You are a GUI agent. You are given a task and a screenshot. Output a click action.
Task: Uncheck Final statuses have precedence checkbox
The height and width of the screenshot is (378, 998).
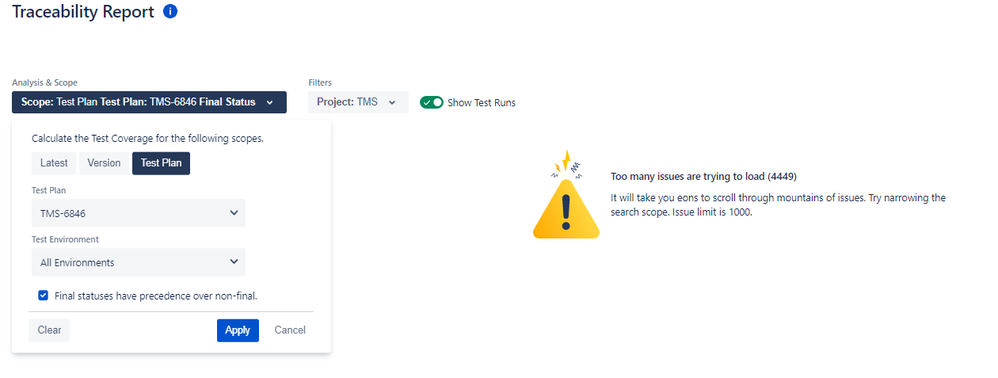point(43,295)
